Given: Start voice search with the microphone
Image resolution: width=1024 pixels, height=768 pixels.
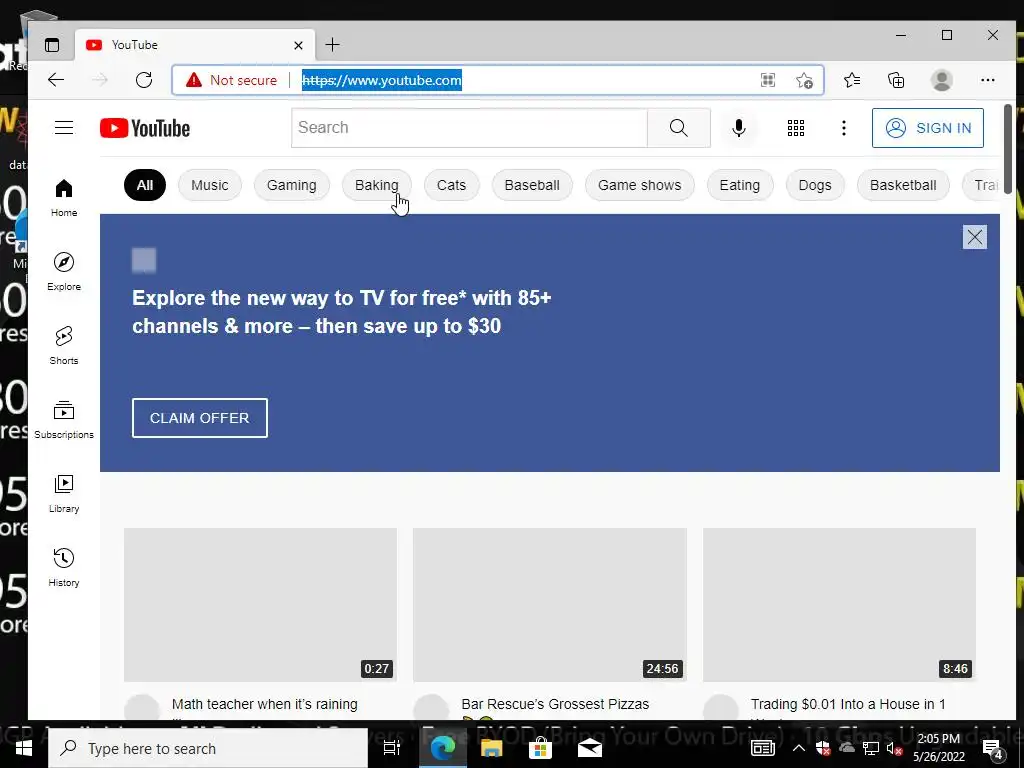Looking at the screenshot, I should coord(739,128).
